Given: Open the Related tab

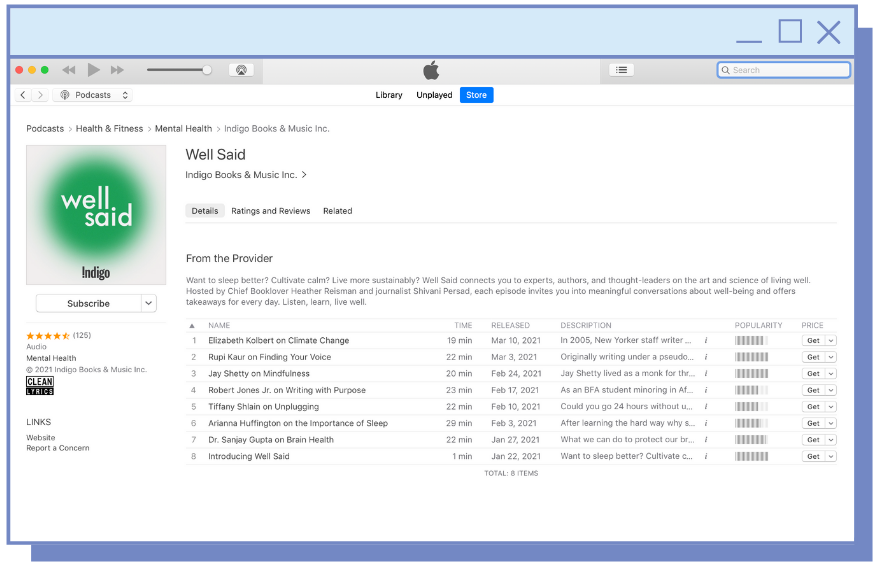Looking at the screenshot, I should click(x=337, y=211).
